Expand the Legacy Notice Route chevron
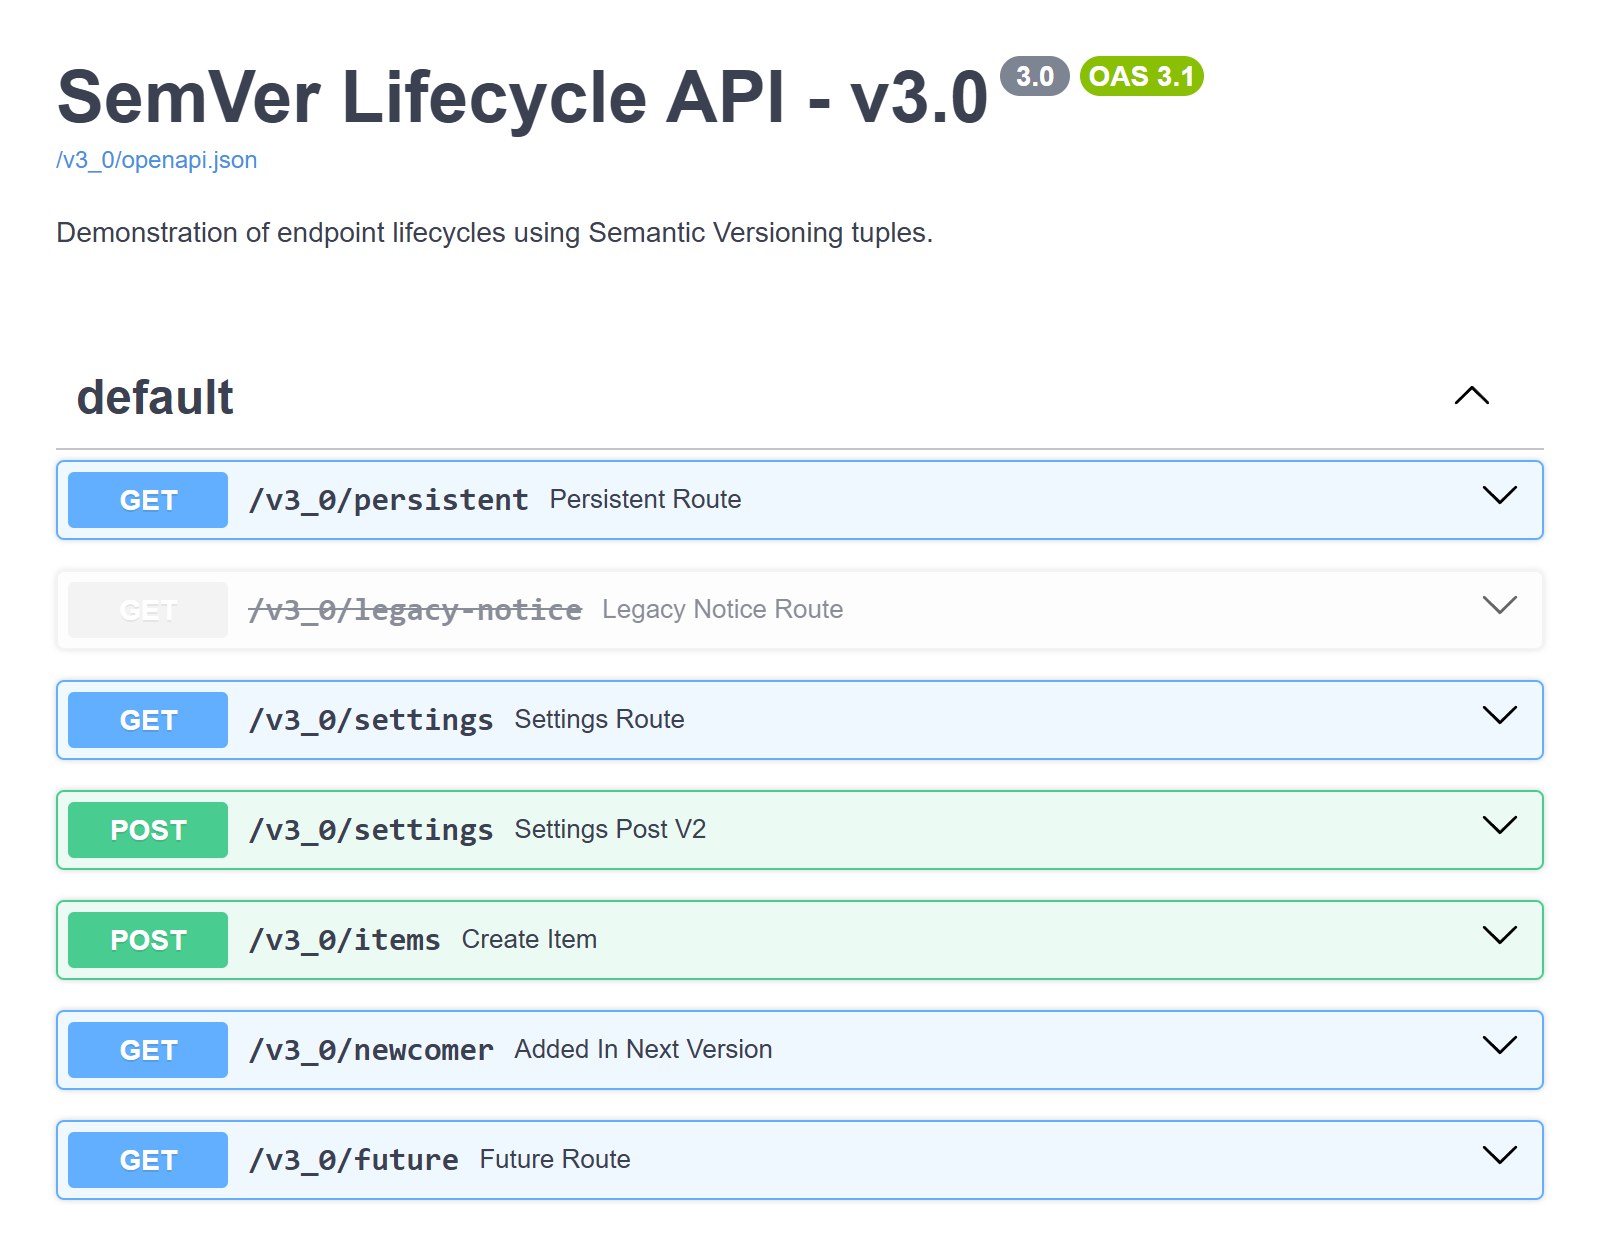 [1499, 606]
